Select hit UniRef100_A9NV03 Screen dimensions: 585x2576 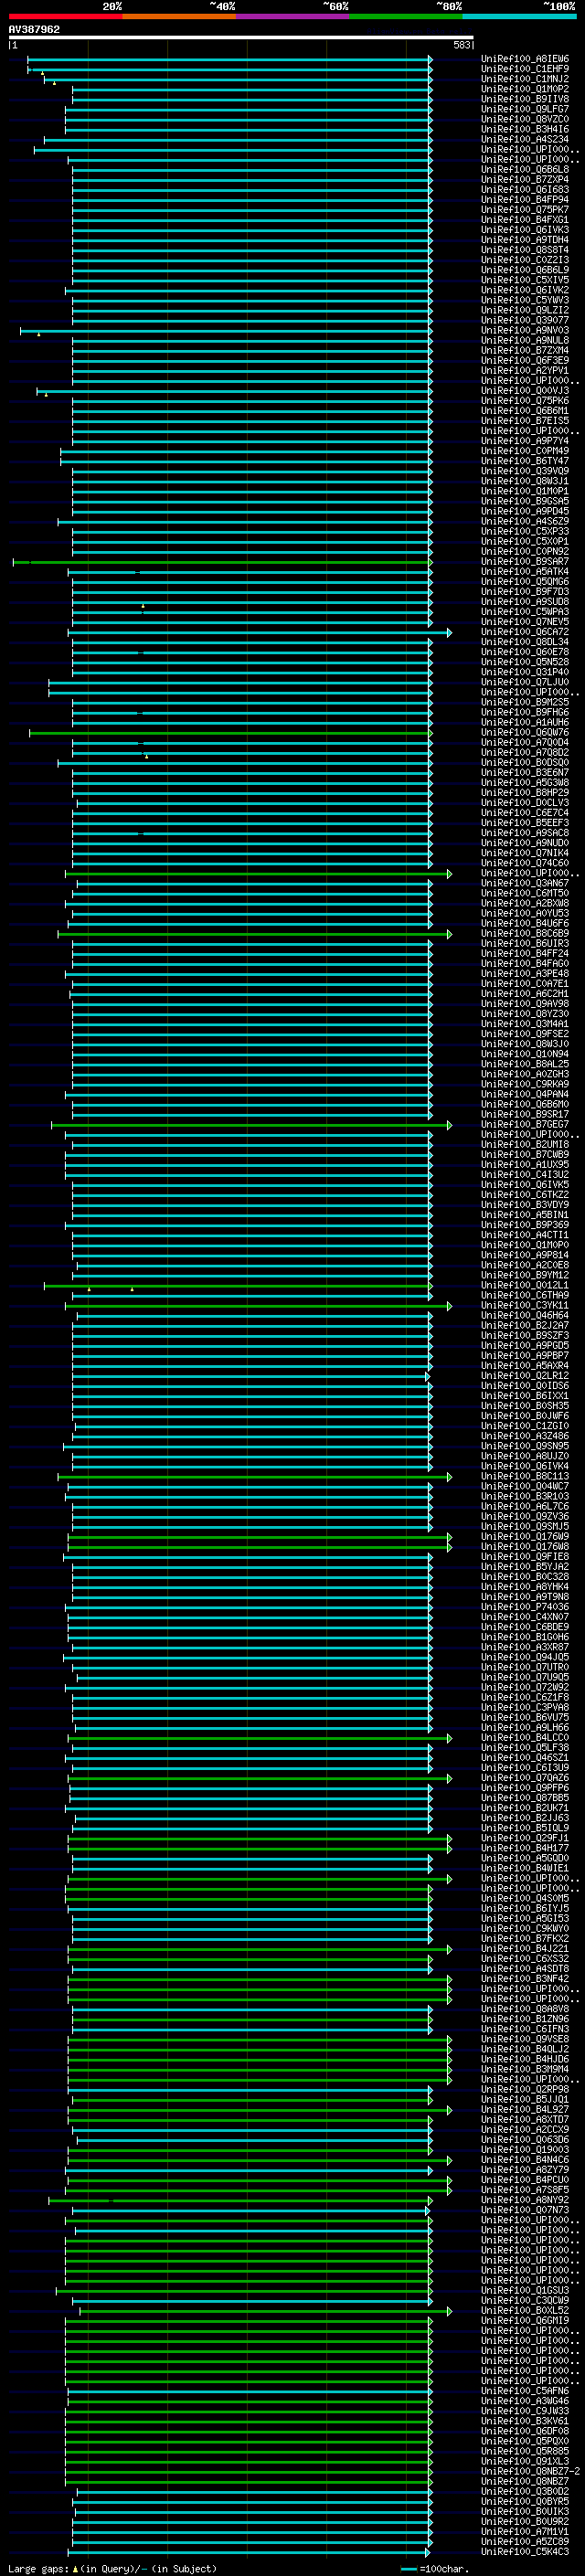coord(525,330)
